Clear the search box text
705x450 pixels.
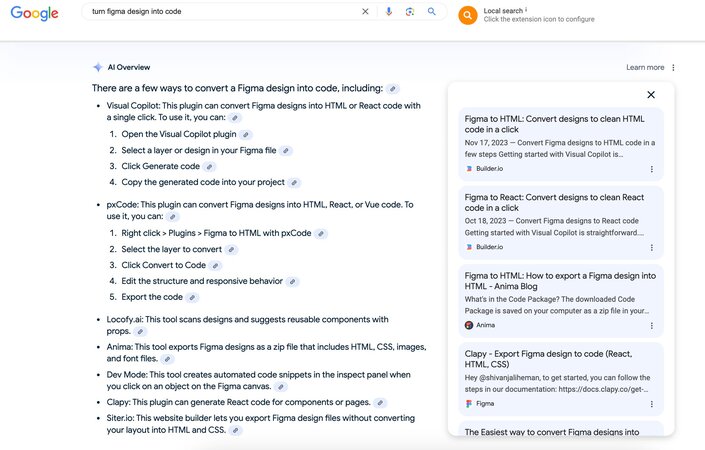[365, 12]
